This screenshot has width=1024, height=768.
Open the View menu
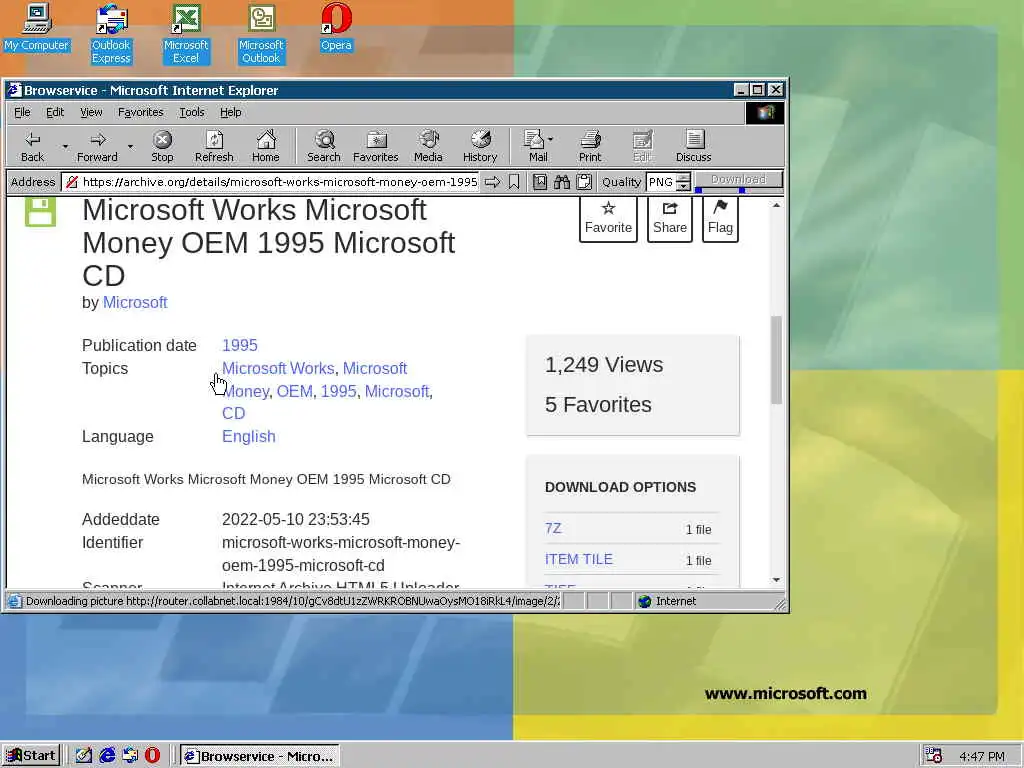point(91,112)
